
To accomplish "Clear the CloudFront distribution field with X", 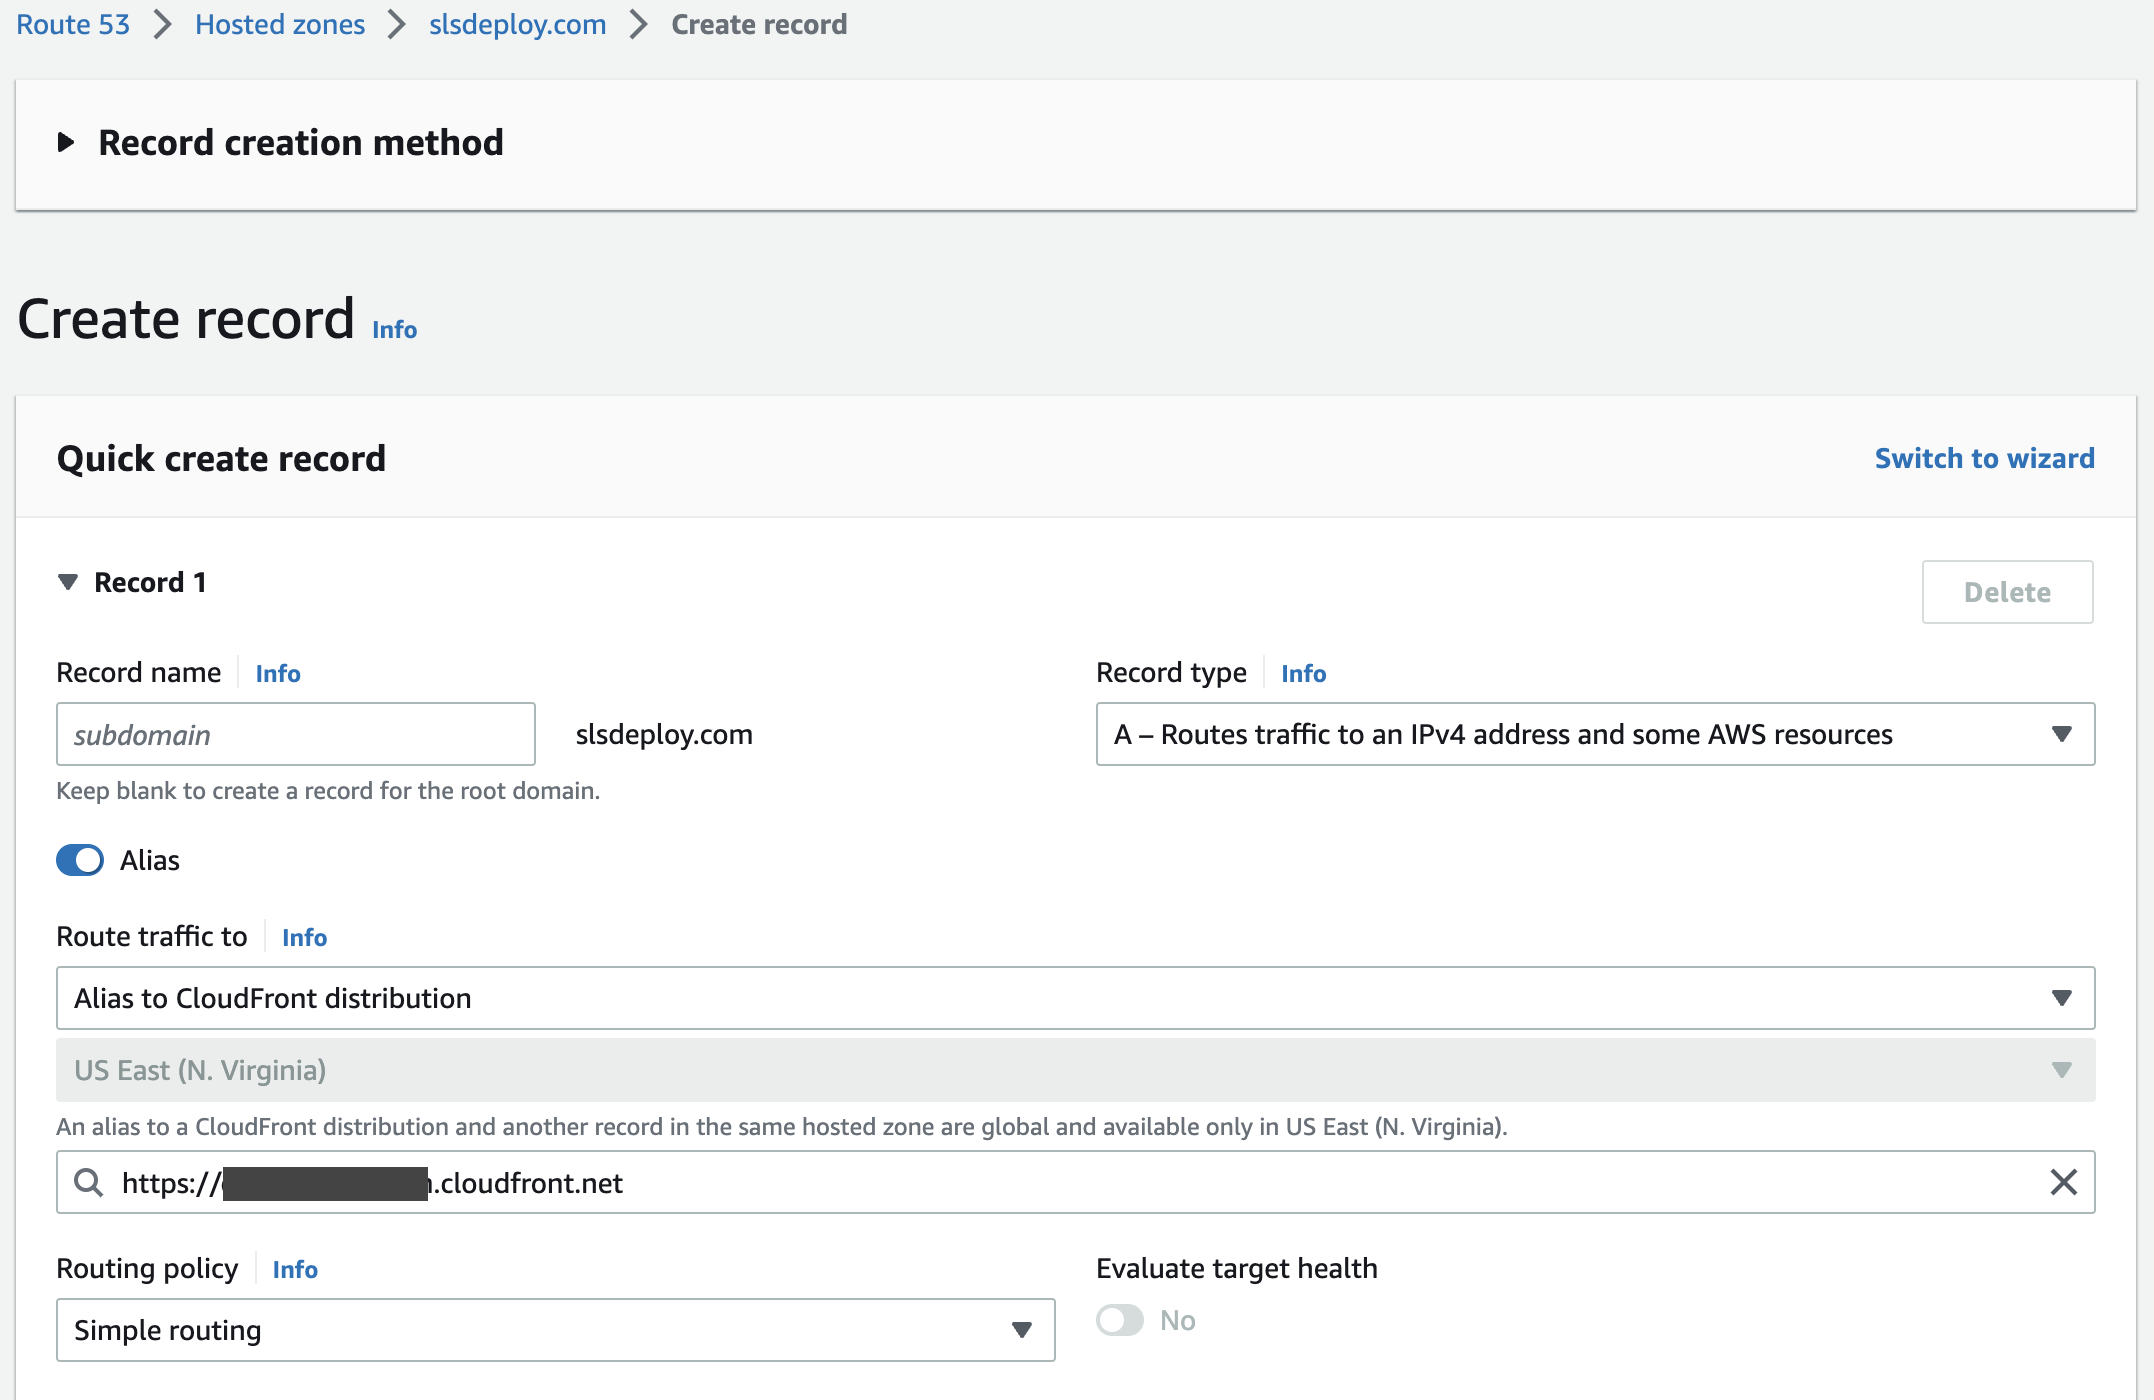I will (x=2063, y=1182).
